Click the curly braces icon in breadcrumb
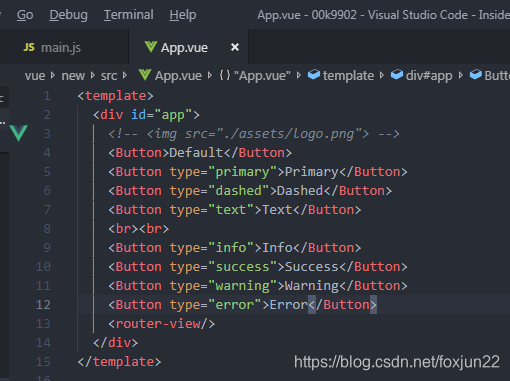 point(225,75)
